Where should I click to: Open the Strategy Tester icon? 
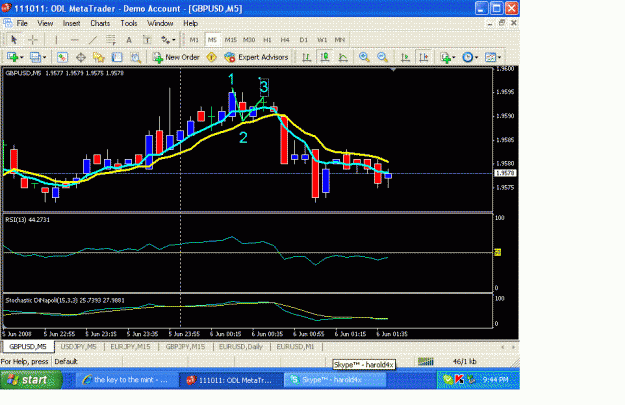click(136, 57)
